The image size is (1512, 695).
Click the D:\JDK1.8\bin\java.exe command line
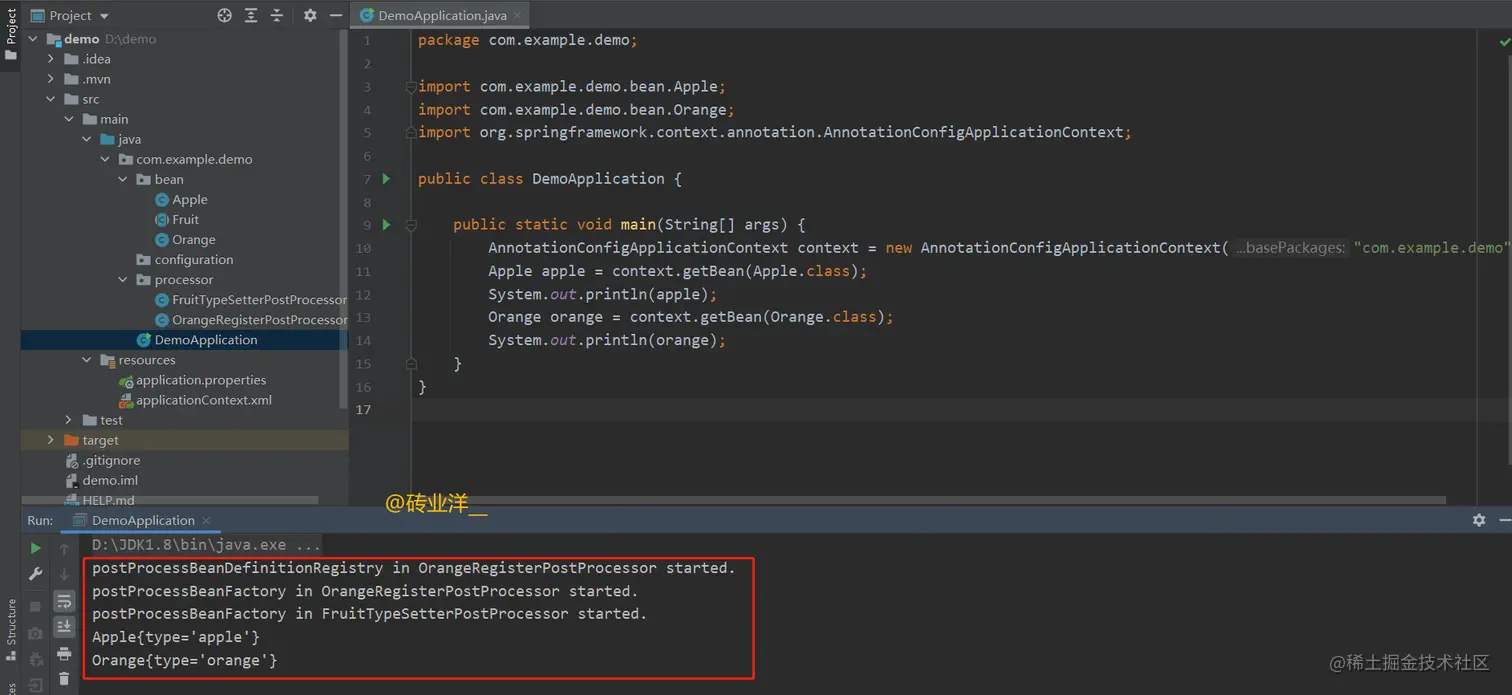pyautogui.click(x=206, y=545)
